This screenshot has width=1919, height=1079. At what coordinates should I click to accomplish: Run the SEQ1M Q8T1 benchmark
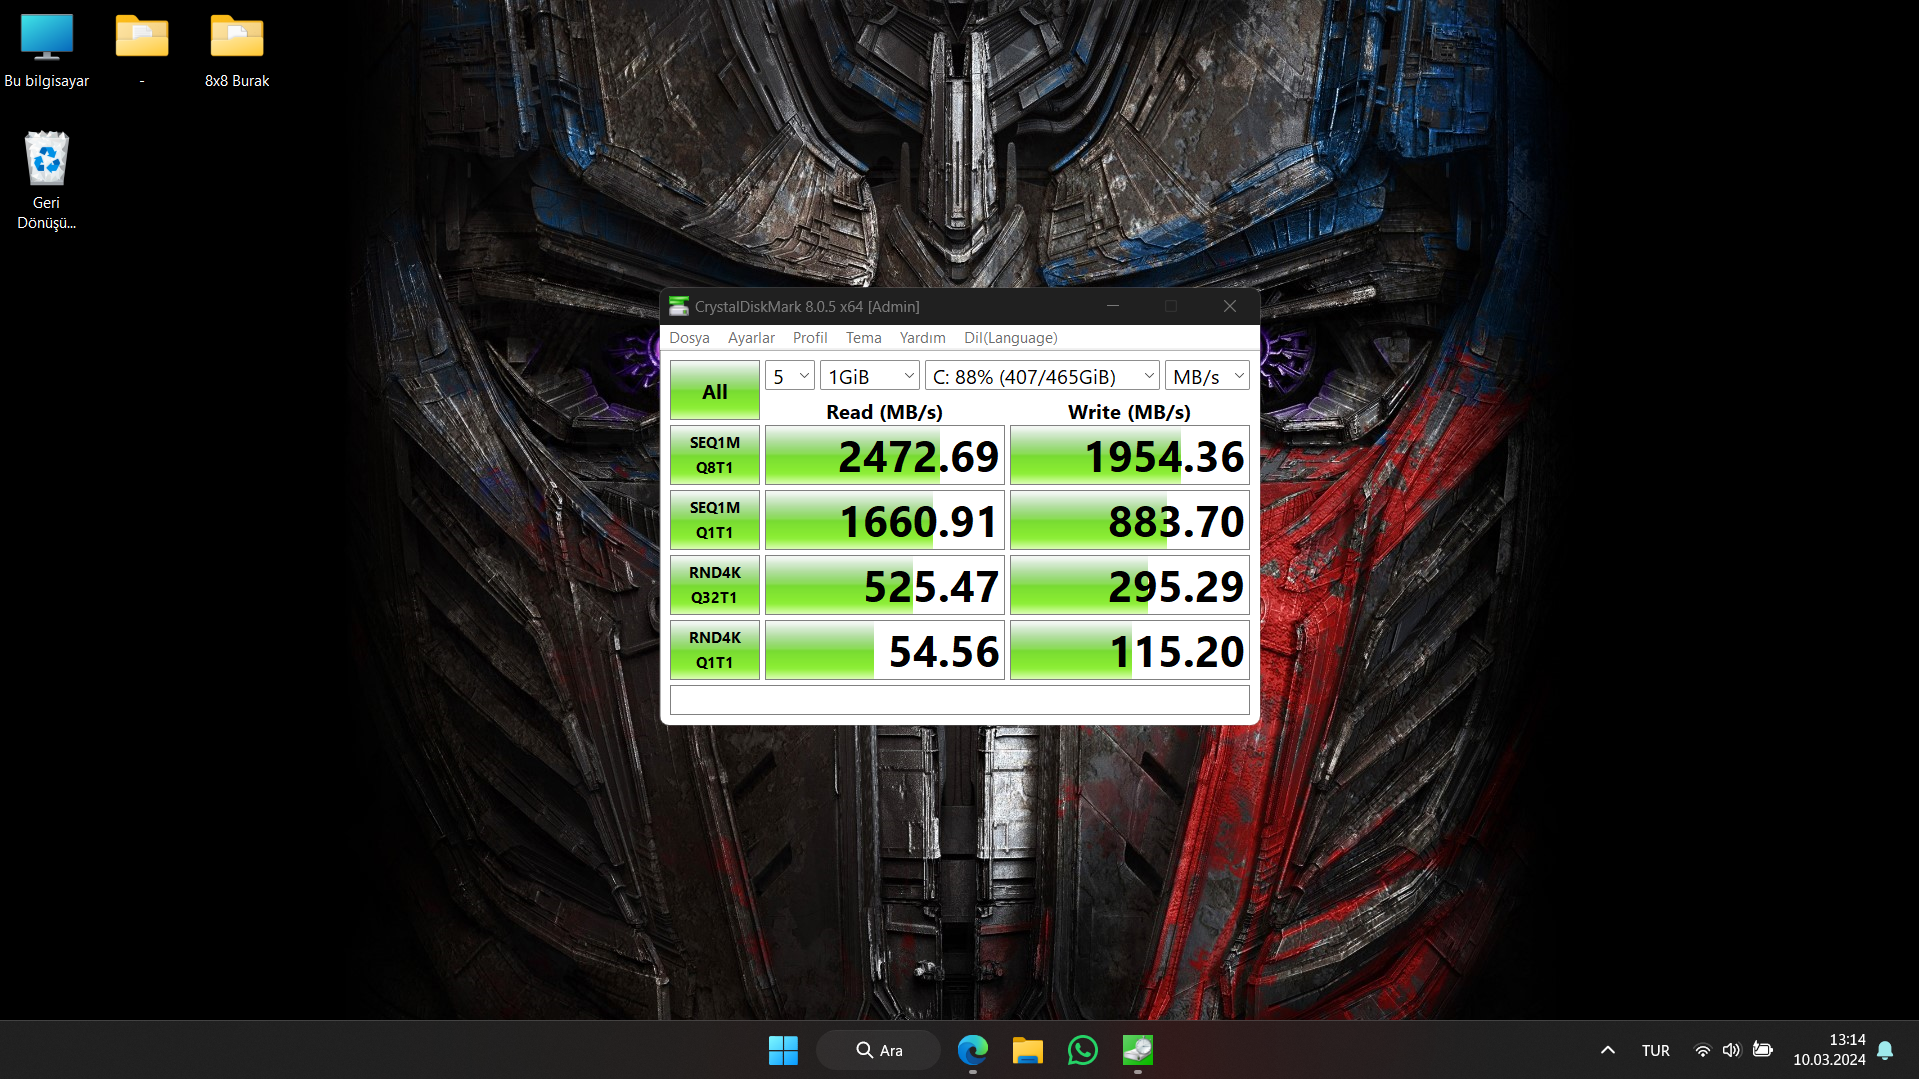pos(715,455)
